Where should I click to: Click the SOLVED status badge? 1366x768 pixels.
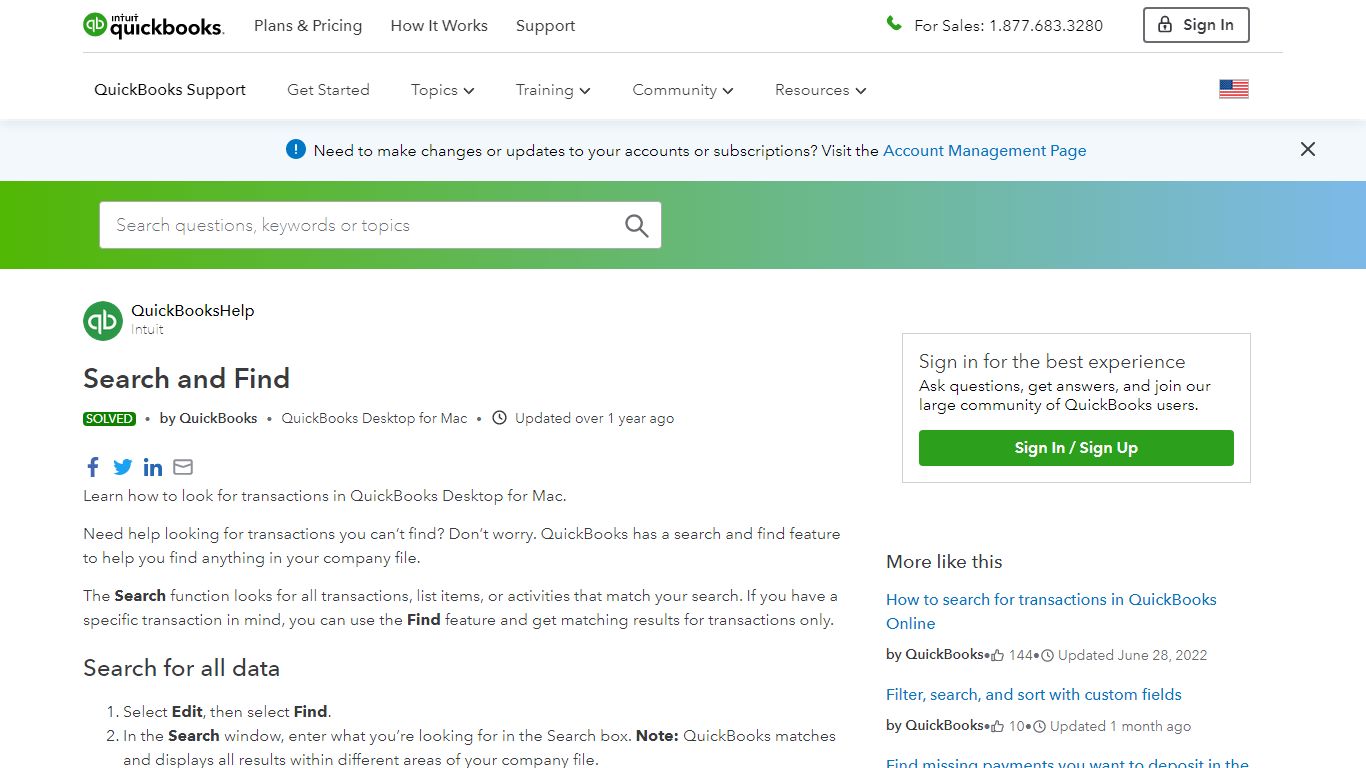click(110, 419)
